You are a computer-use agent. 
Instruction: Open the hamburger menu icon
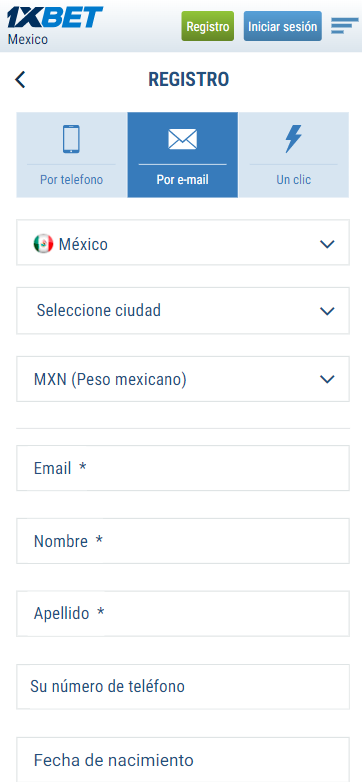tap(345, 26)
